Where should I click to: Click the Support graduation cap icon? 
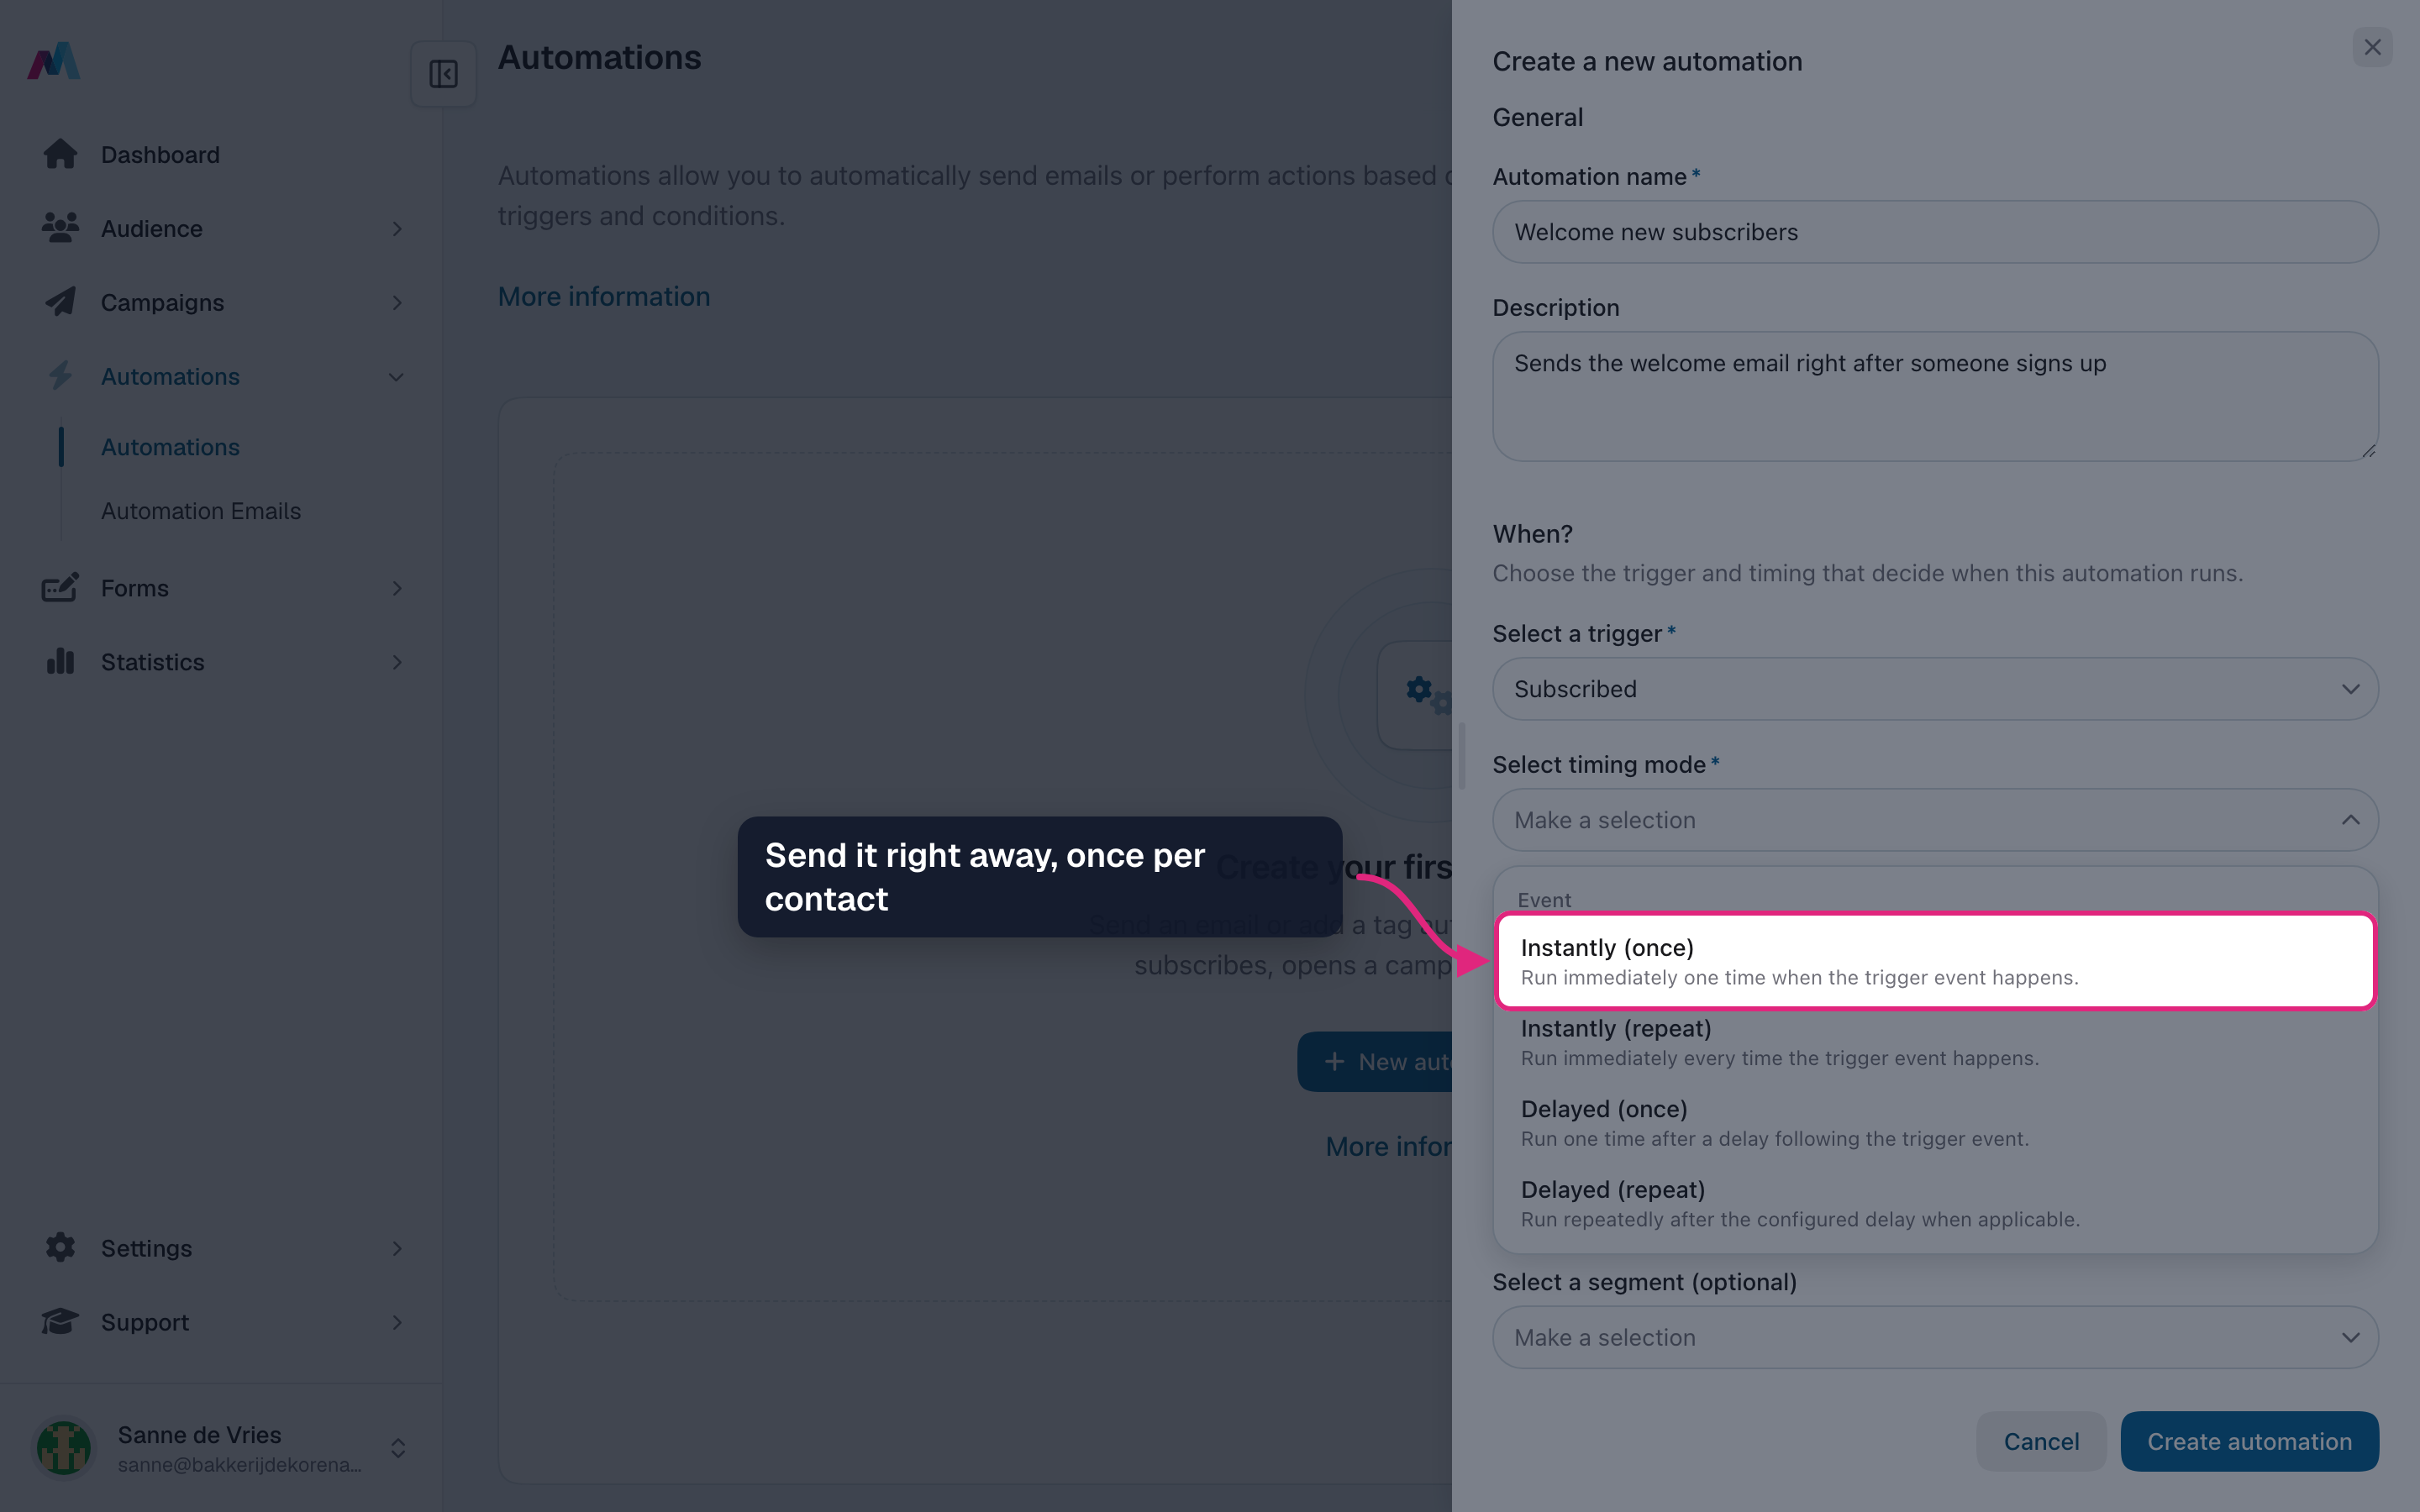click(60, 1322)
